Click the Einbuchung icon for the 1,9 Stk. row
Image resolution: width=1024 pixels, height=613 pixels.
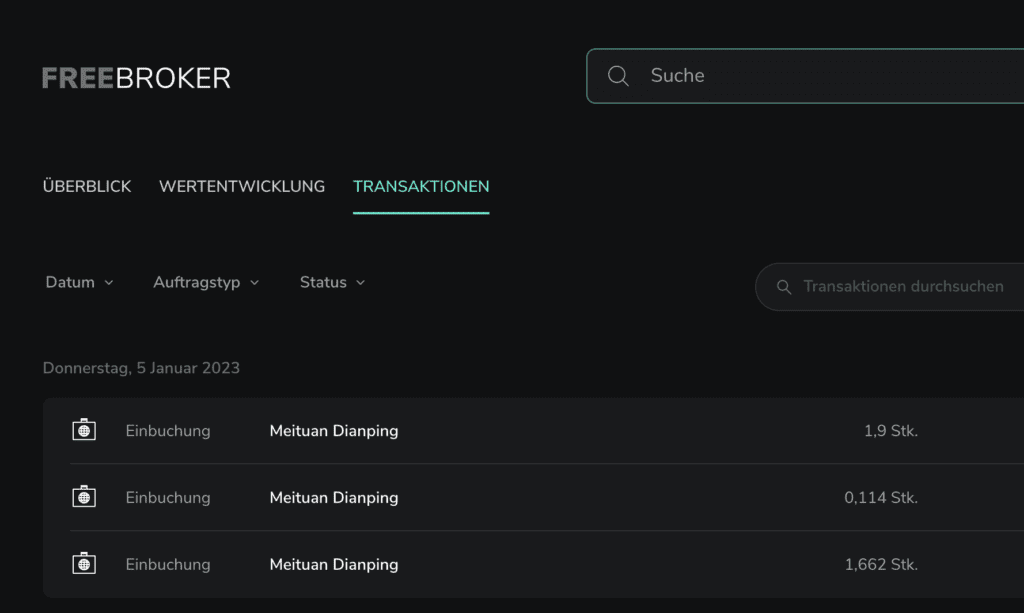click(x=84, y=431)
